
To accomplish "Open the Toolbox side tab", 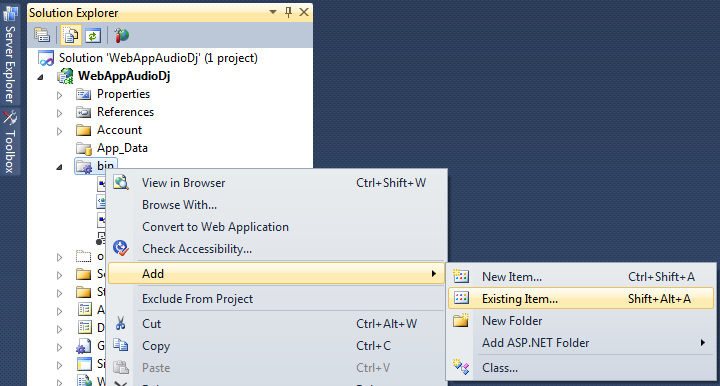I will click(10, 142).
